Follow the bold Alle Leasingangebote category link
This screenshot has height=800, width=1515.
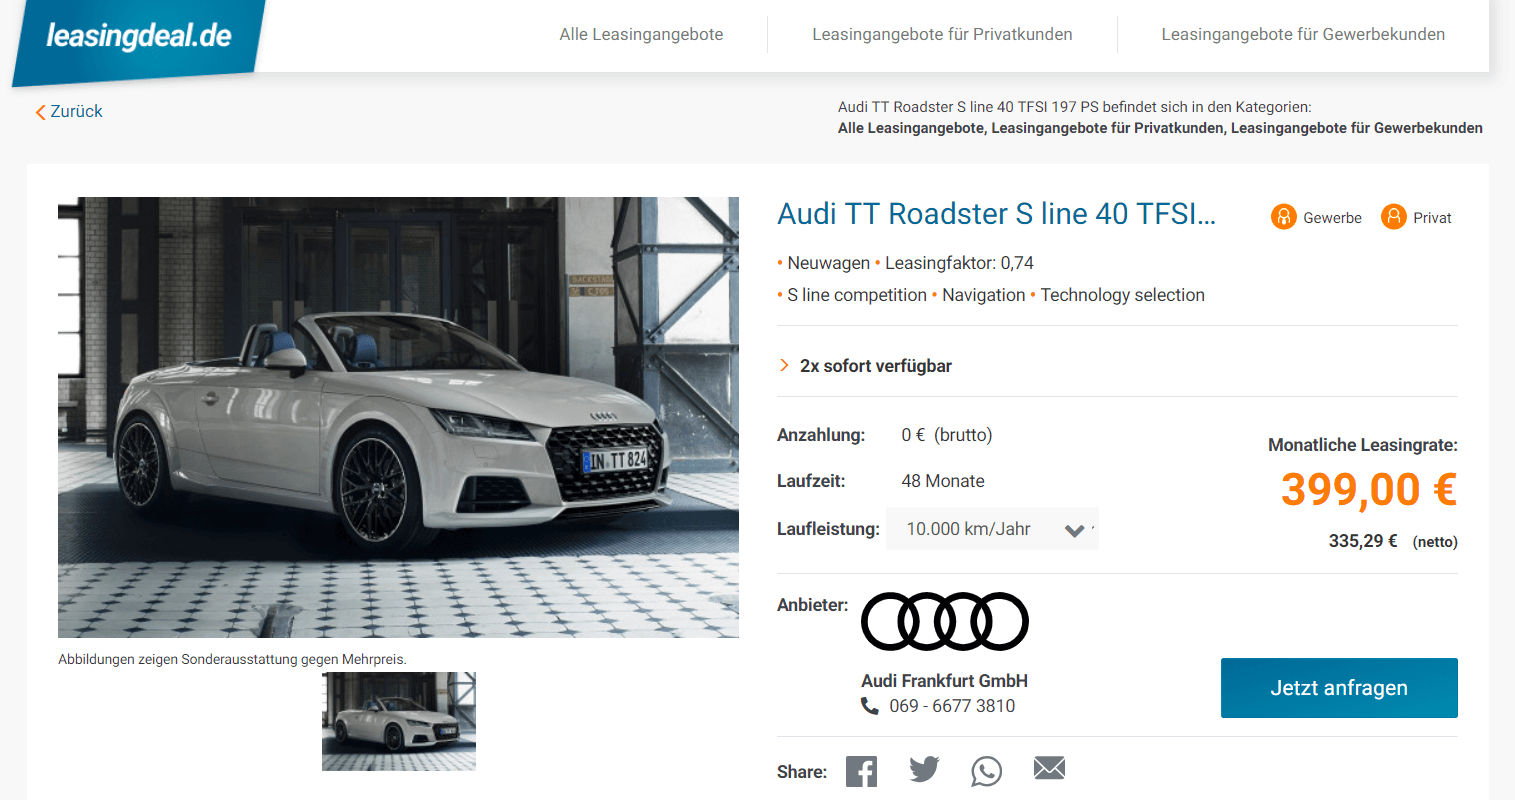click(x=911, y=128)
